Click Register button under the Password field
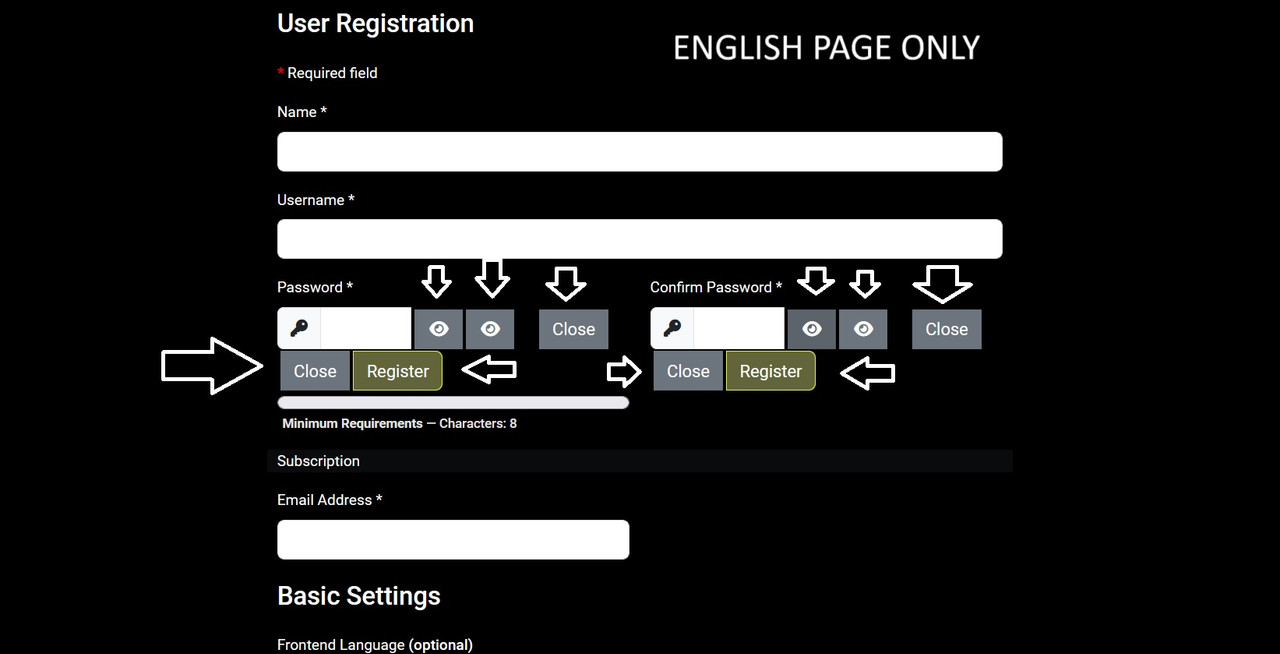The height and width of the screenshot is (654, 1280). click(x=398, y=371)
